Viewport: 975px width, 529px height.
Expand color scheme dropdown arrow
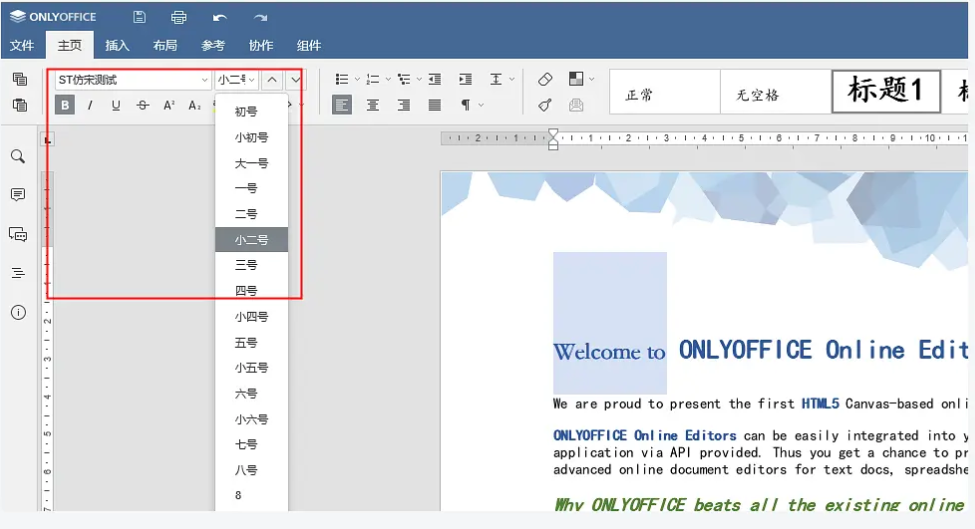[x=591, y=79]
